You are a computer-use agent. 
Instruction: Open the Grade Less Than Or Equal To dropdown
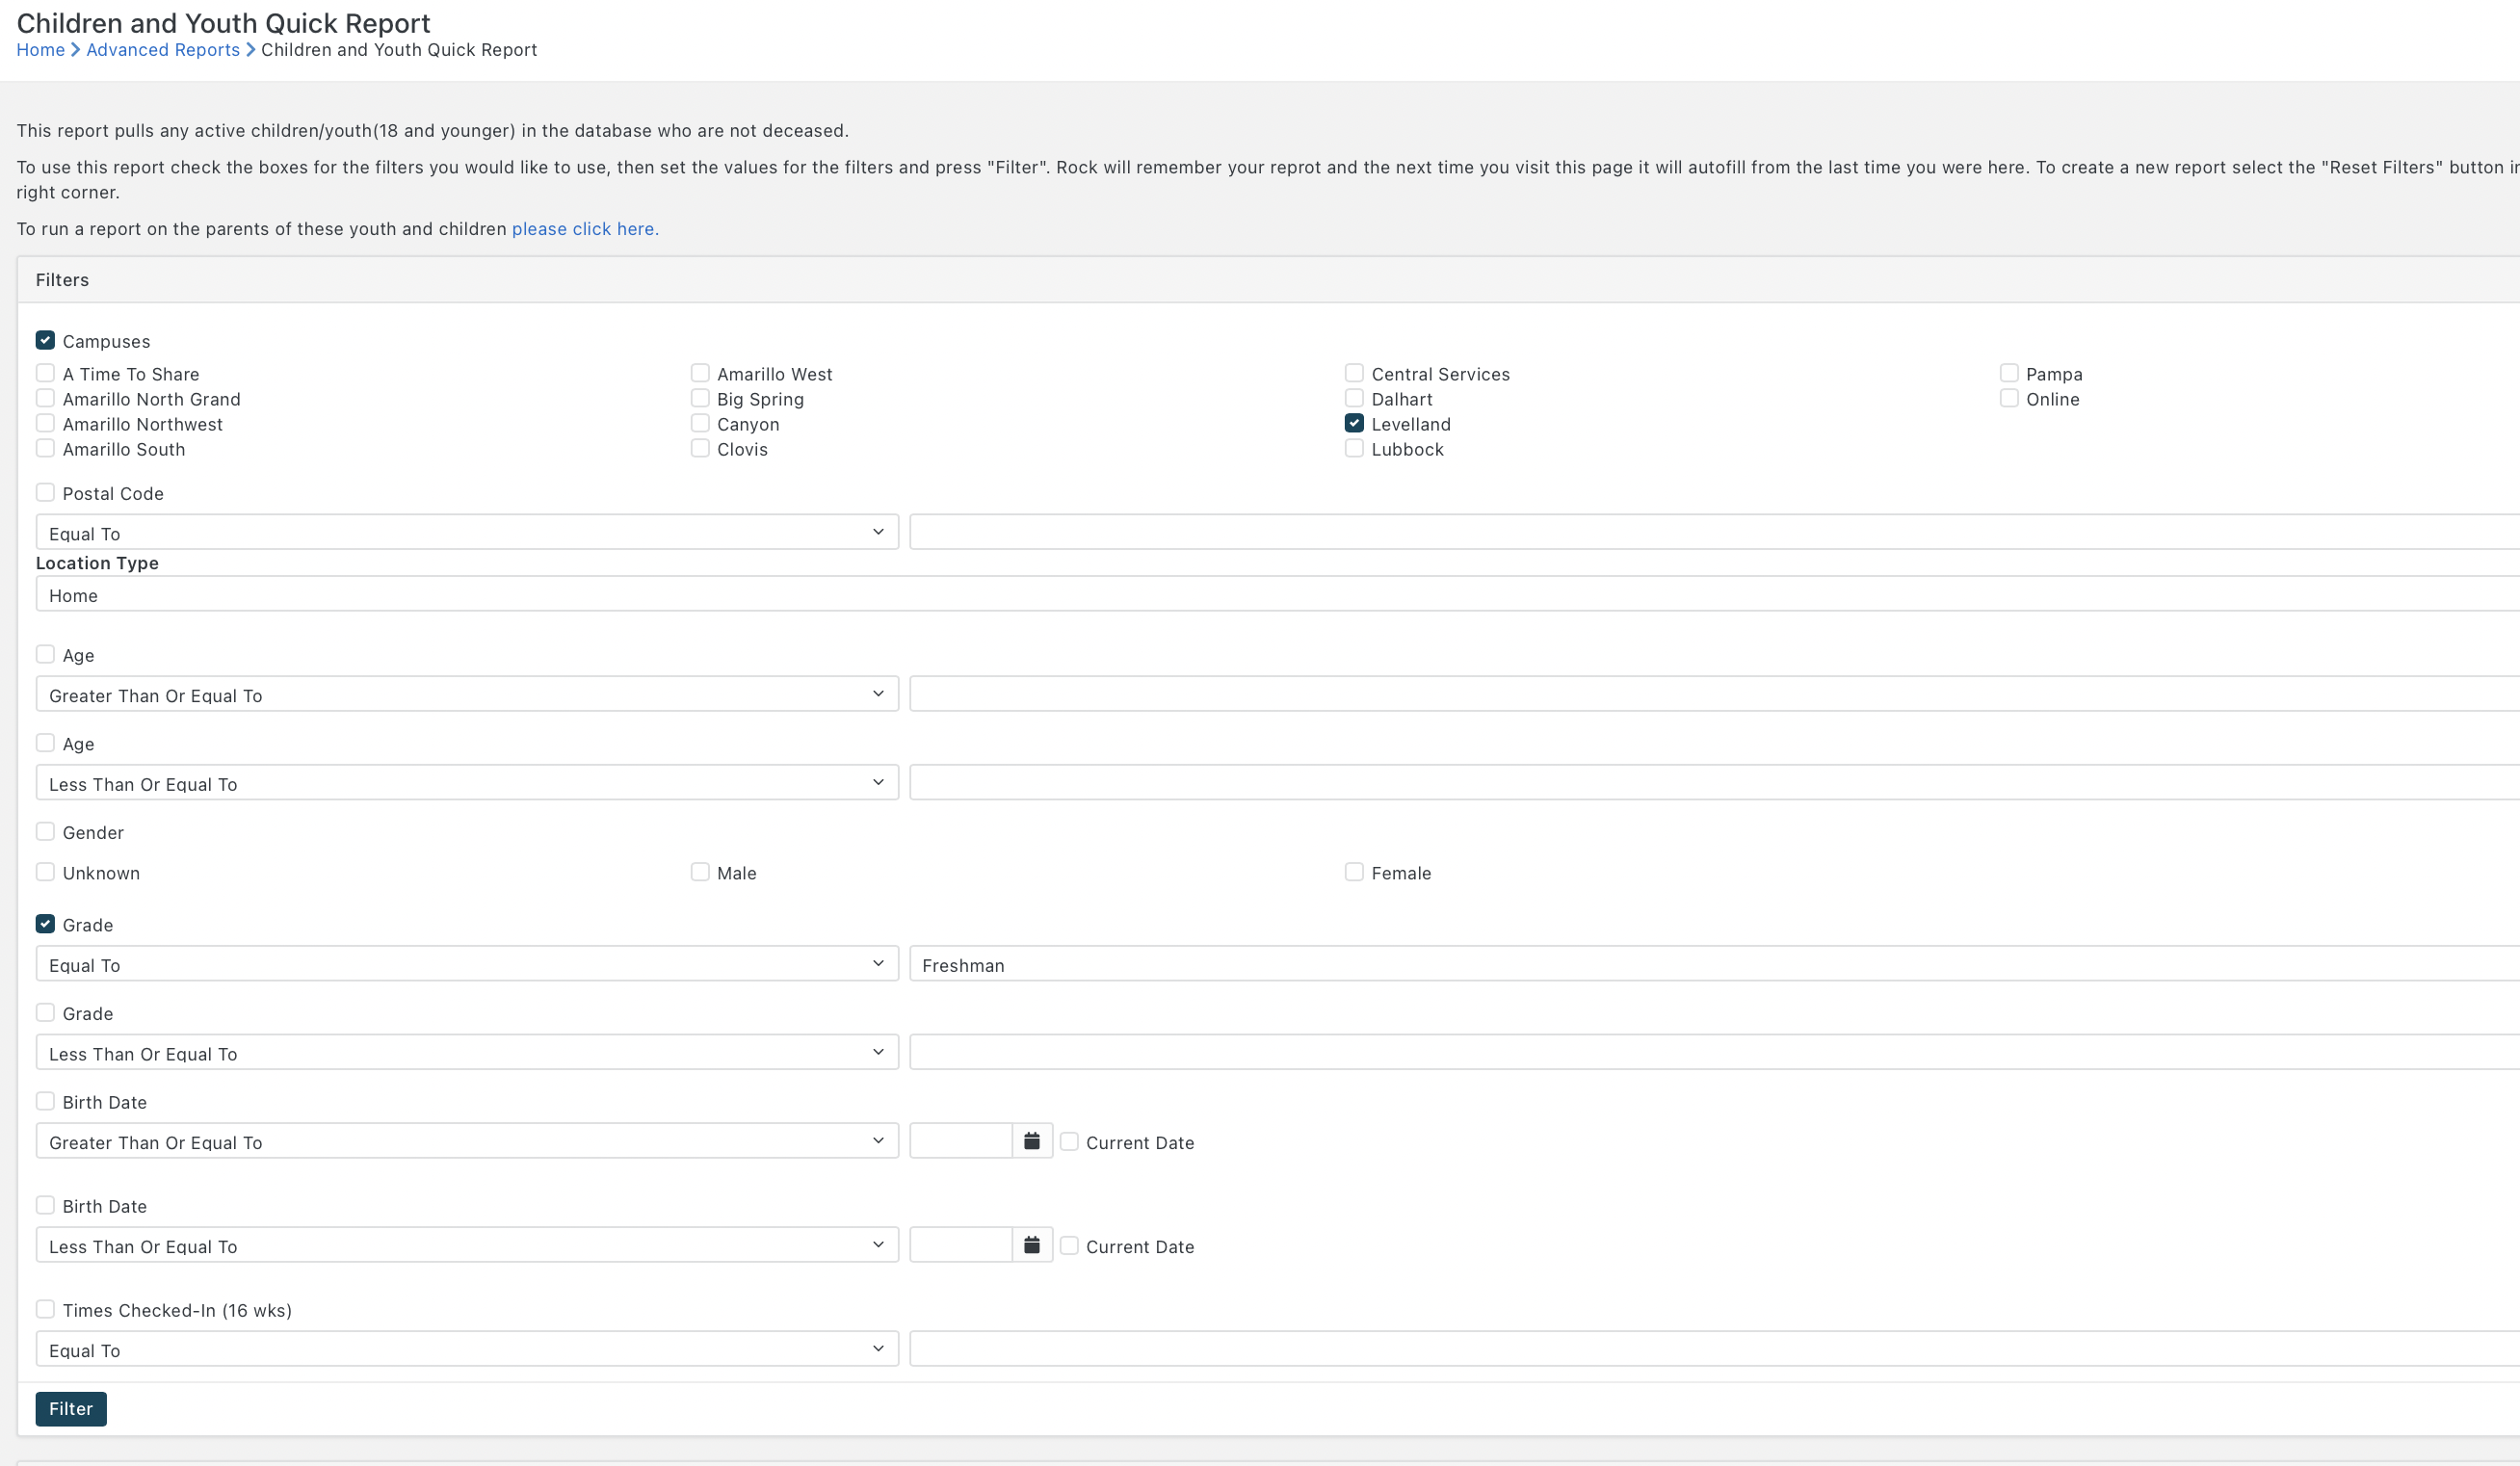pos(467,1052)
